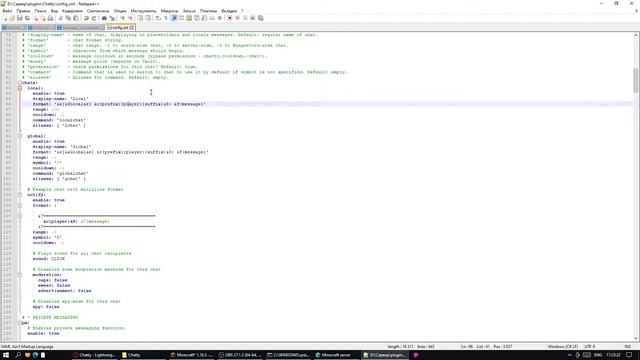Click the line "command: 'localchat'"
The height and width of the screenshot is (360, 640).
pyautogui.click(x=59, y=120)
